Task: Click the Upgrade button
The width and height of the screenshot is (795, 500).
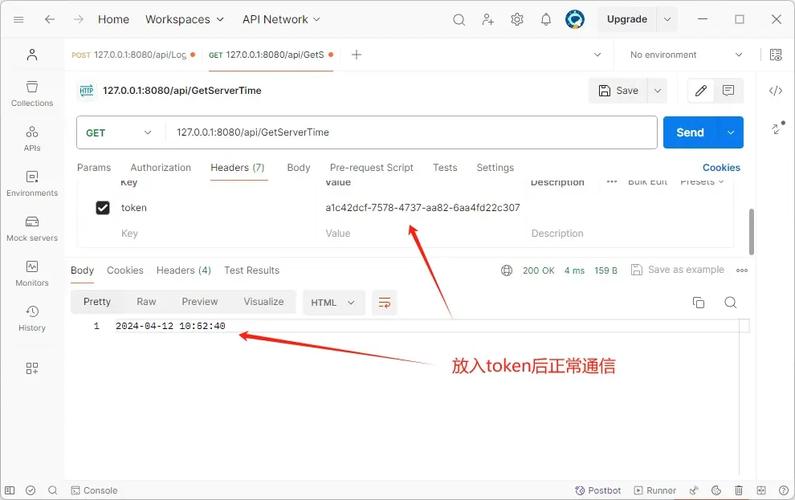Action: click(627, 19)
